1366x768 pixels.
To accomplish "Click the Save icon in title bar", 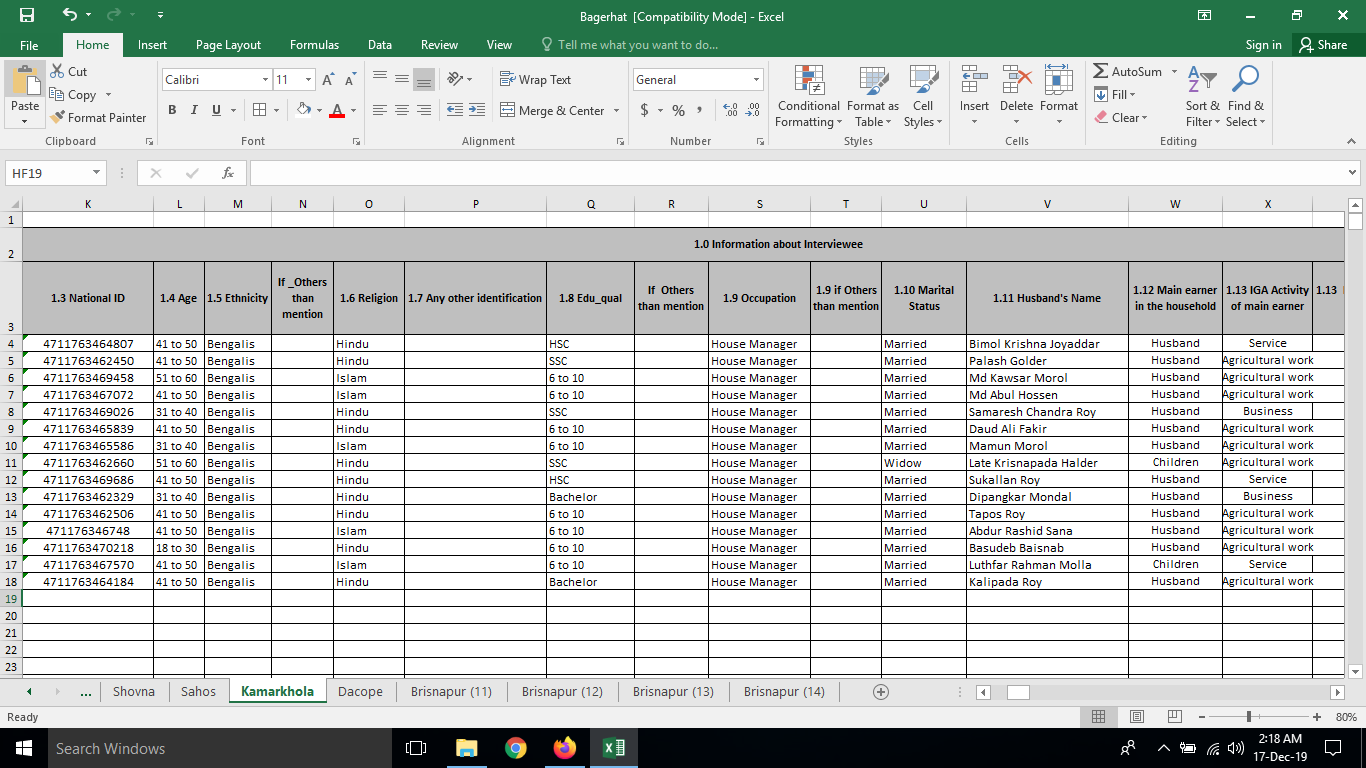I will pyautogui.click(x=27, y=15).
